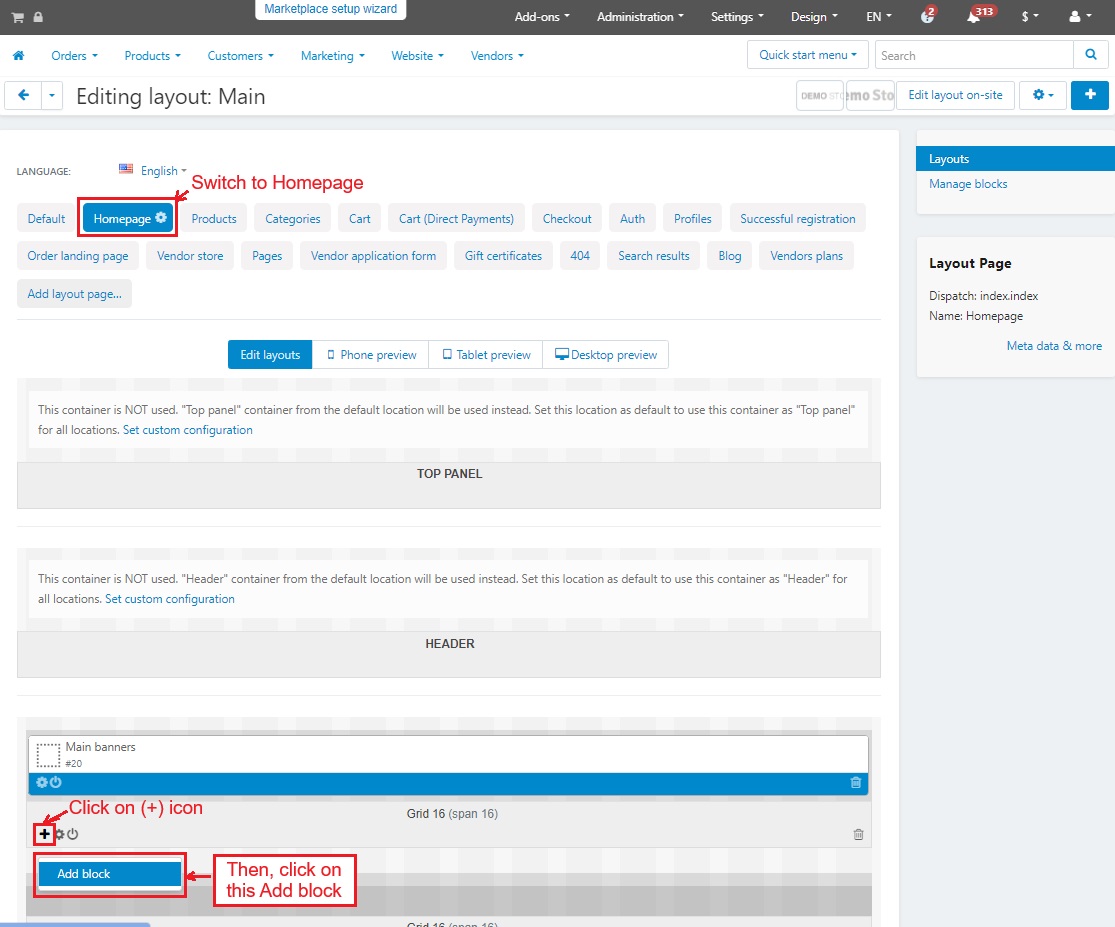1115x927 pixels.
Task: Expand the Add-ons menu
Action: coord(541,17)
